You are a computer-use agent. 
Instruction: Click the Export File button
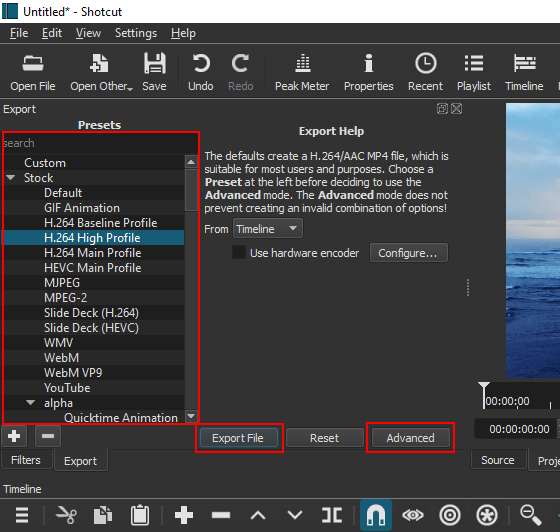click(238, 438)
